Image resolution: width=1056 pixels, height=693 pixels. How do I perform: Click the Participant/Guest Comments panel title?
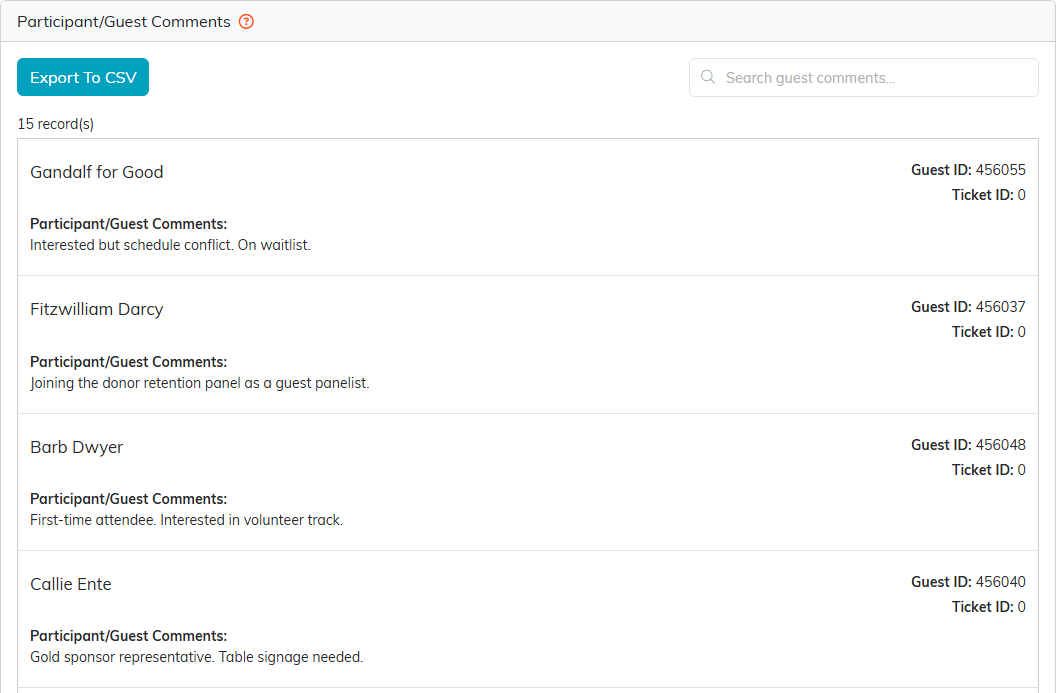124,22
